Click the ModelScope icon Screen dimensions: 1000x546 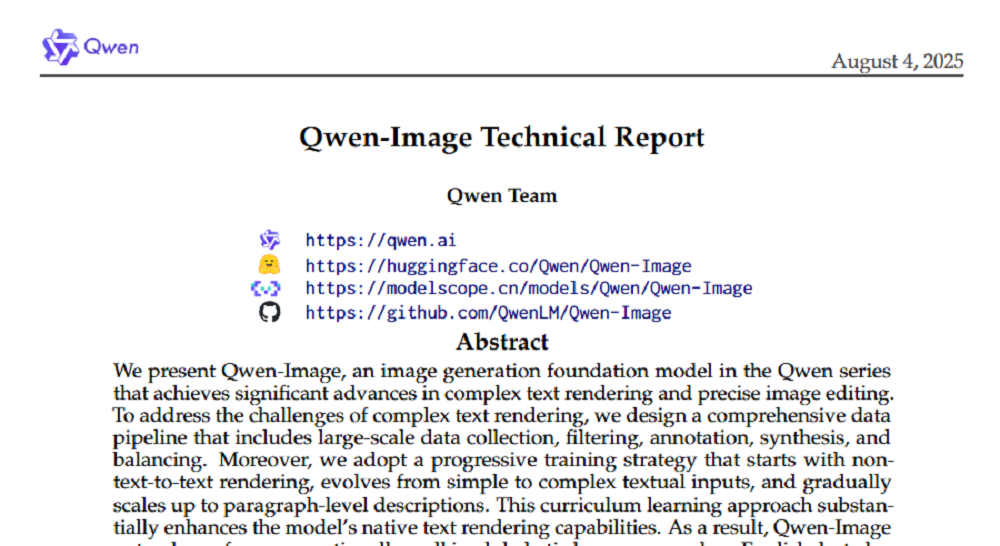click(266, 289)
